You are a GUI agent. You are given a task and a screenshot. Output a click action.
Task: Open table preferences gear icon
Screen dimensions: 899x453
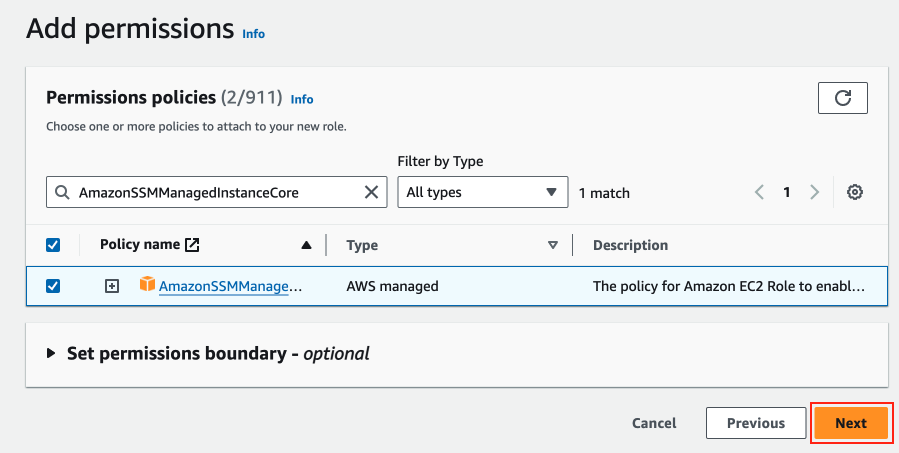click(855, 192)
